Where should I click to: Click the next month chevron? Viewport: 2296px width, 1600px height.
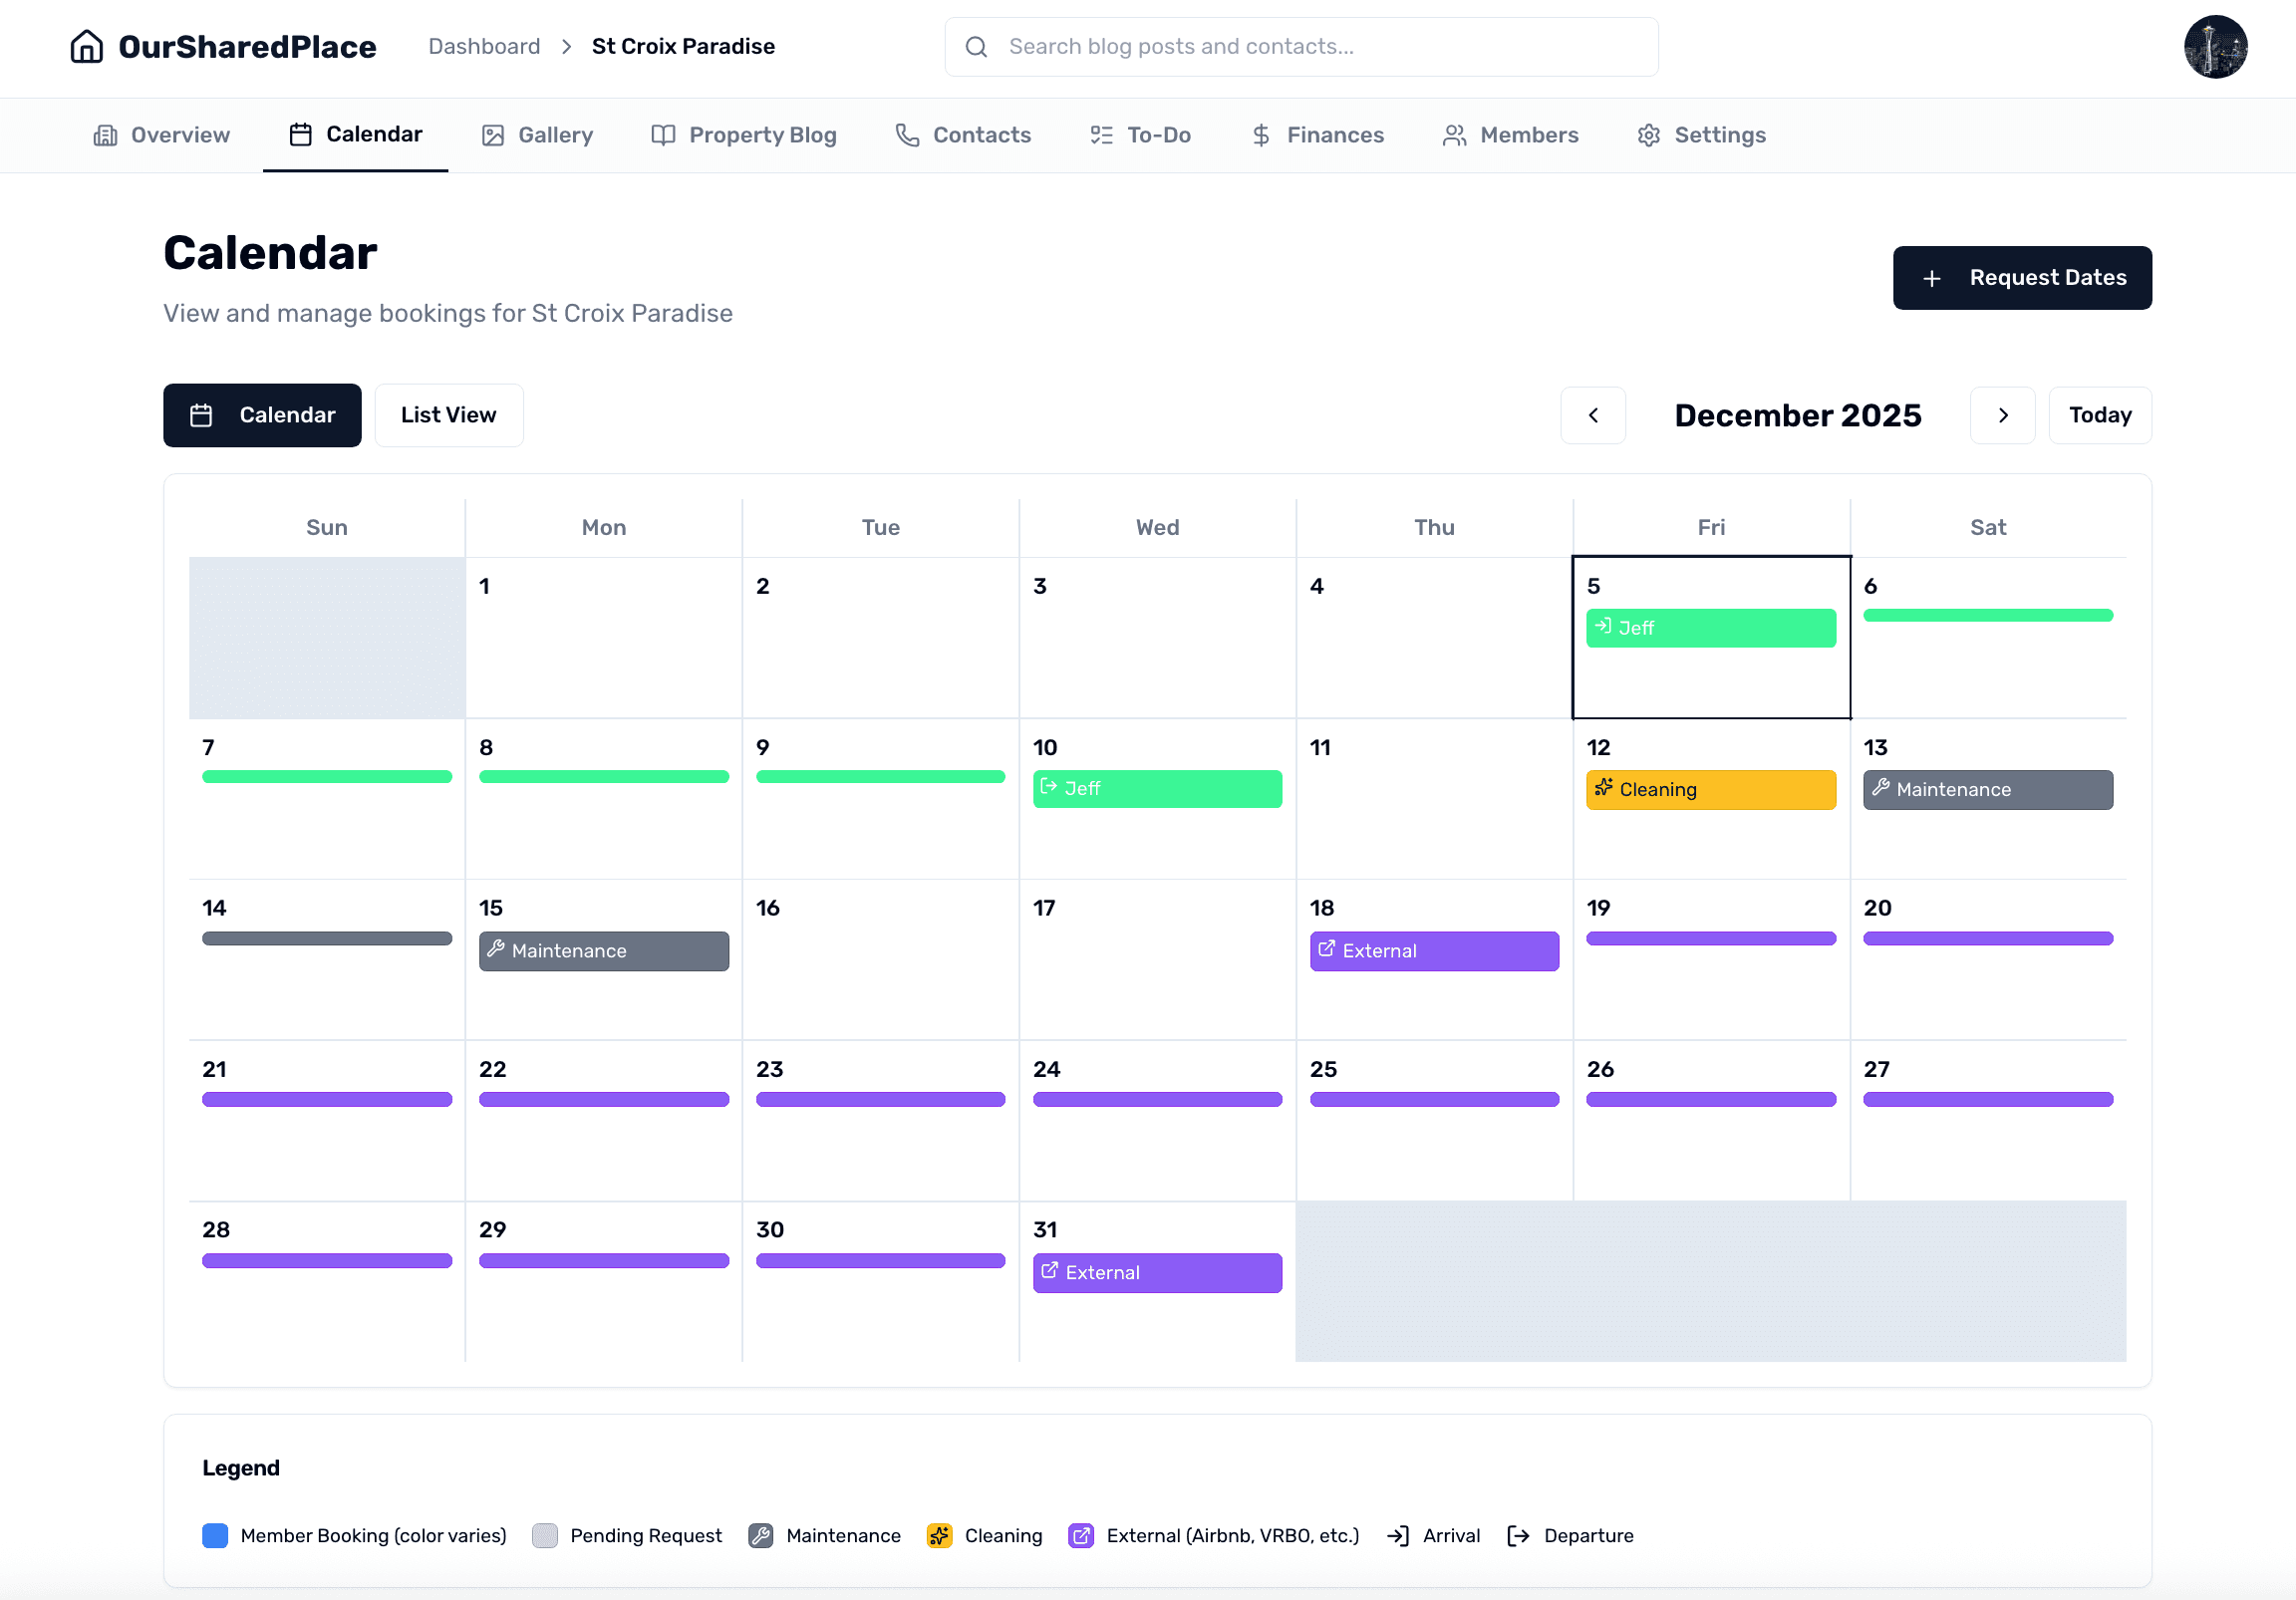coord(2003,415)
